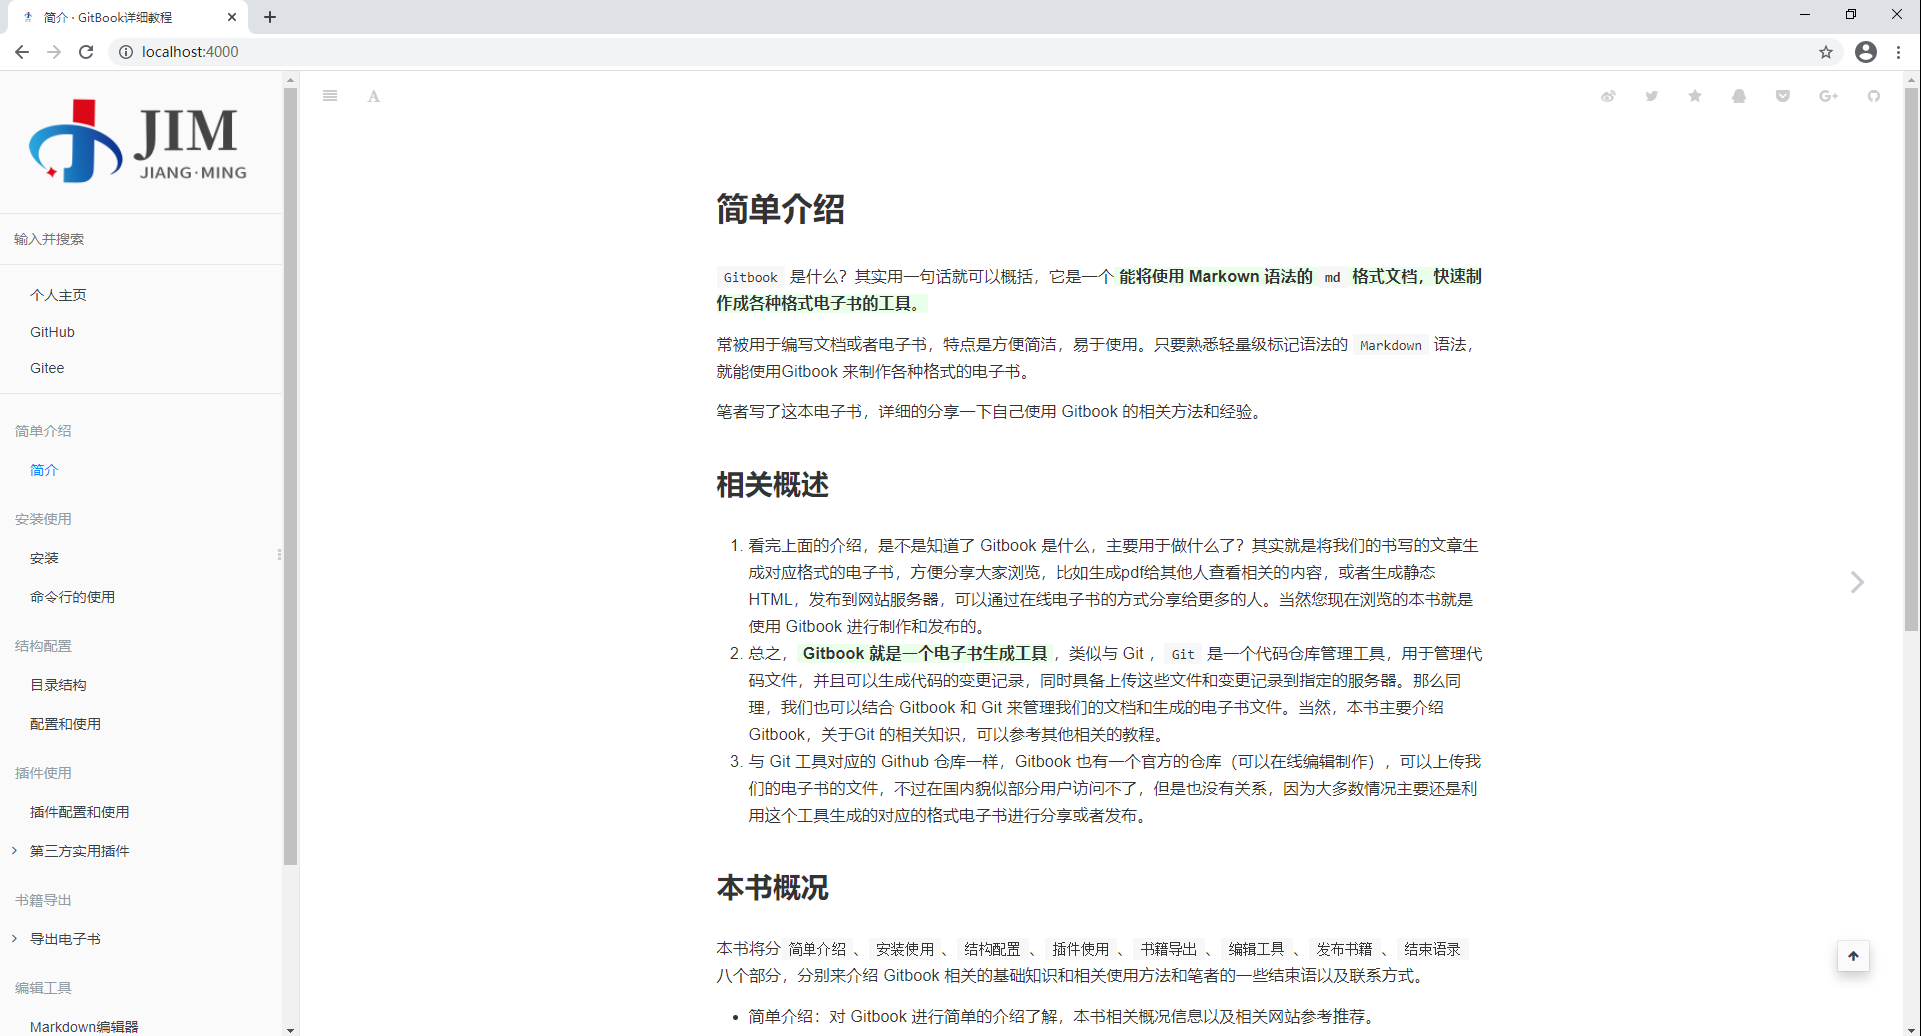
Task: Open the font settings (A) icon
Action: (x=374, y=96)
